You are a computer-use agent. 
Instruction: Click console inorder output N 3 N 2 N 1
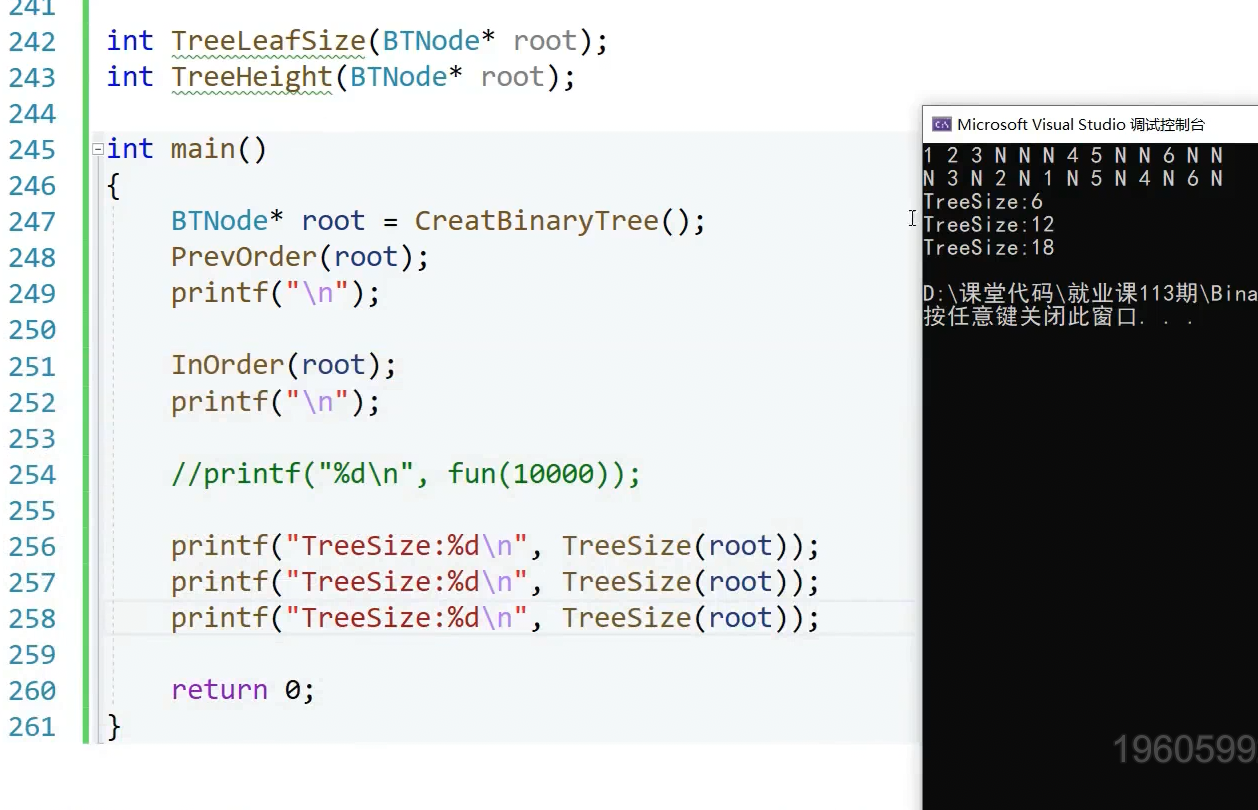[1073, 178]
